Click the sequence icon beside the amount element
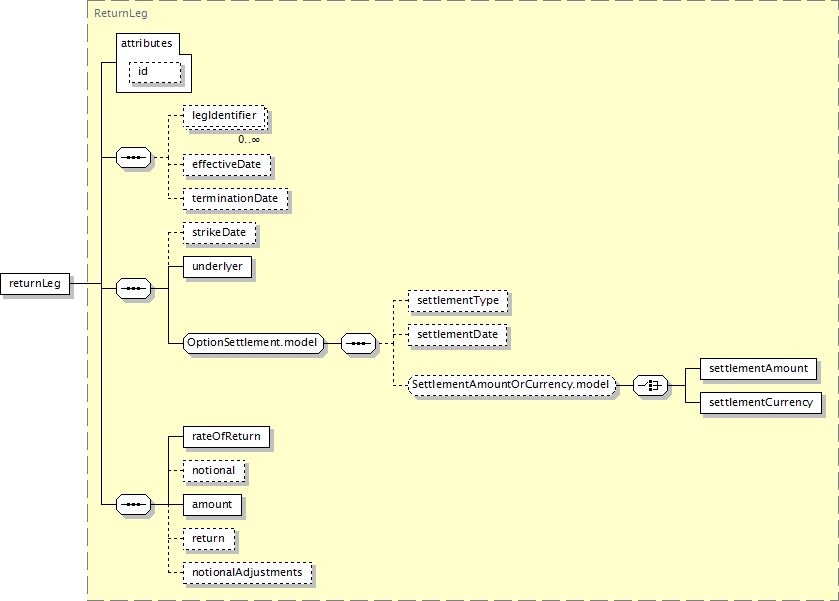 click(x=133, y=505)
